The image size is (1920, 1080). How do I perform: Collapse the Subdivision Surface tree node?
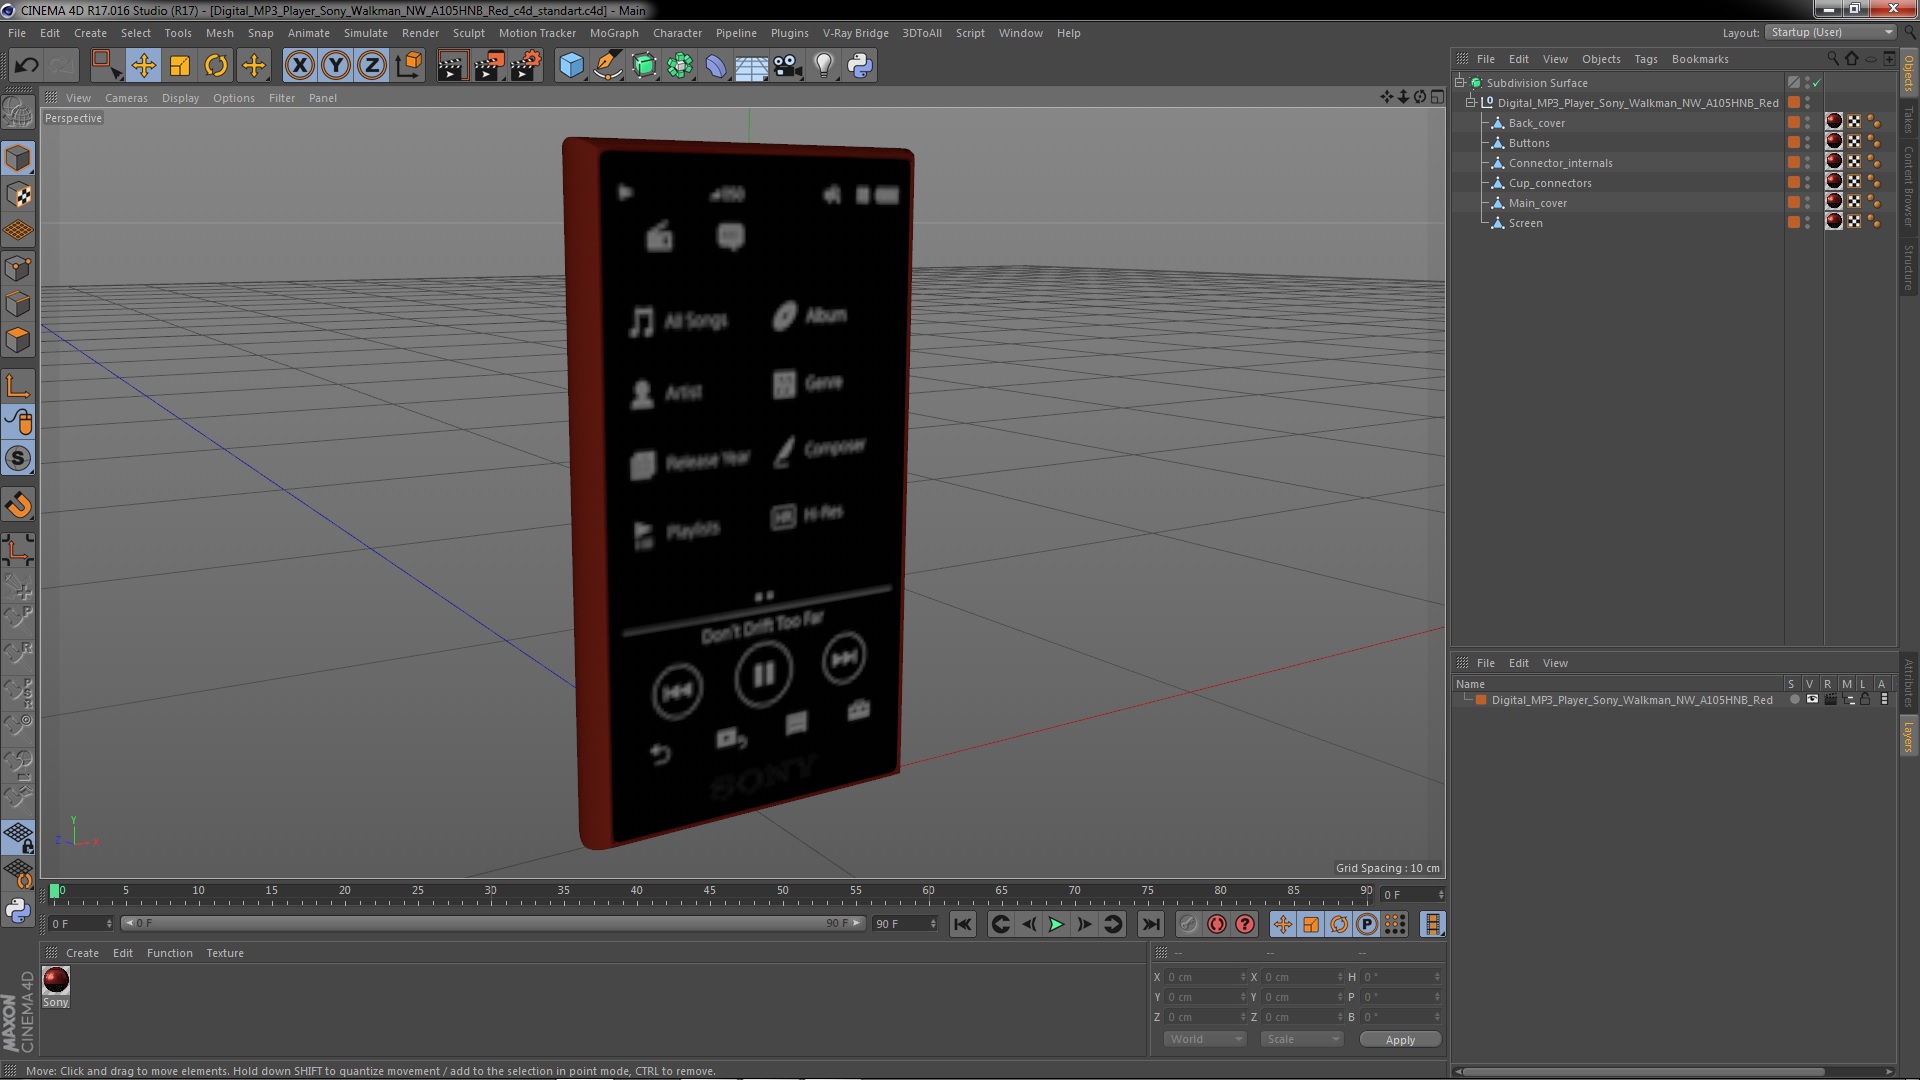pos(1460,83)
